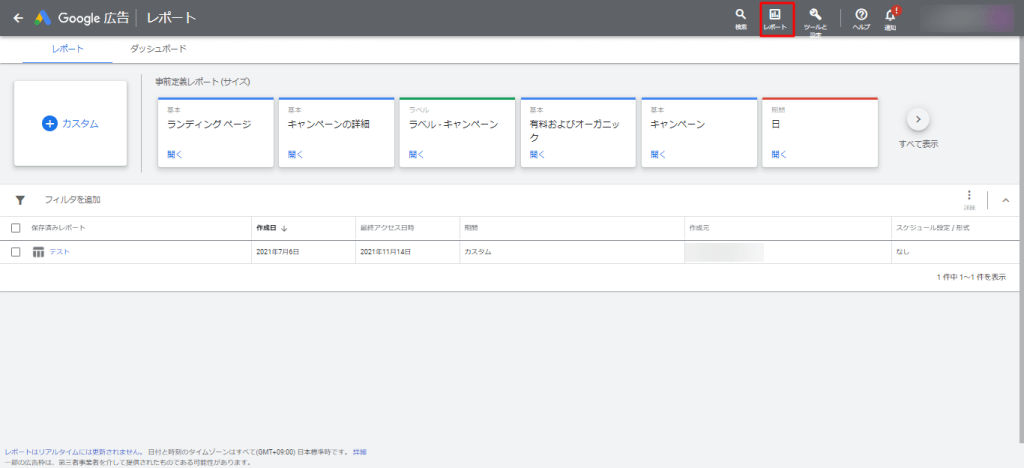The width and height of the screenshot is (1024, 468).
Task: Click the blue plus icon for カスタム
Action: tap(50, 123)
